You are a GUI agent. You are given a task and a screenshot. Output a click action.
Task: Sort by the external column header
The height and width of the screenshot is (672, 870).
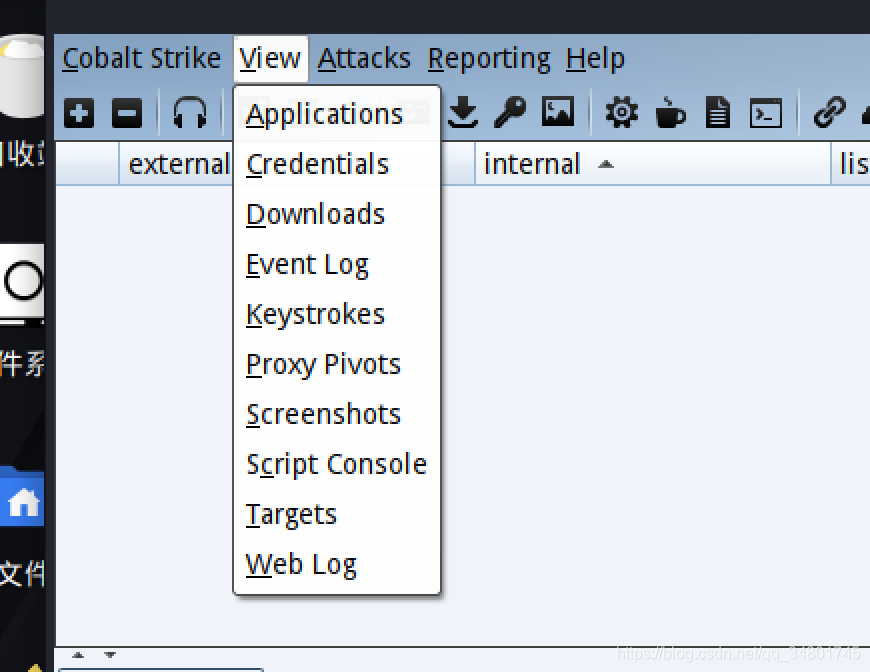point(179,164)
